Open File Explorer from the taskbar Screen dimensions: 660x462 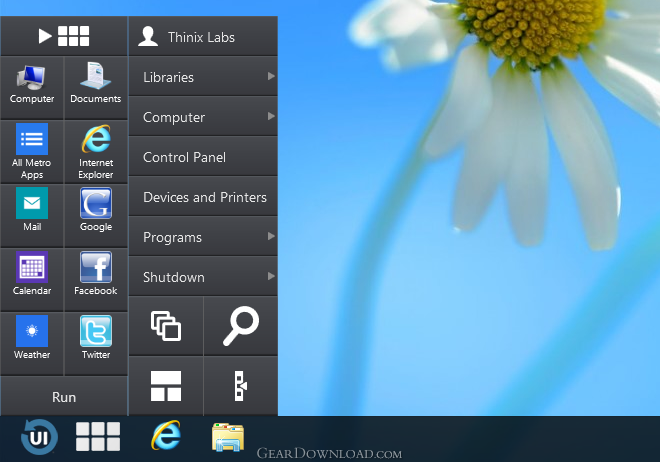pos(228,438)
